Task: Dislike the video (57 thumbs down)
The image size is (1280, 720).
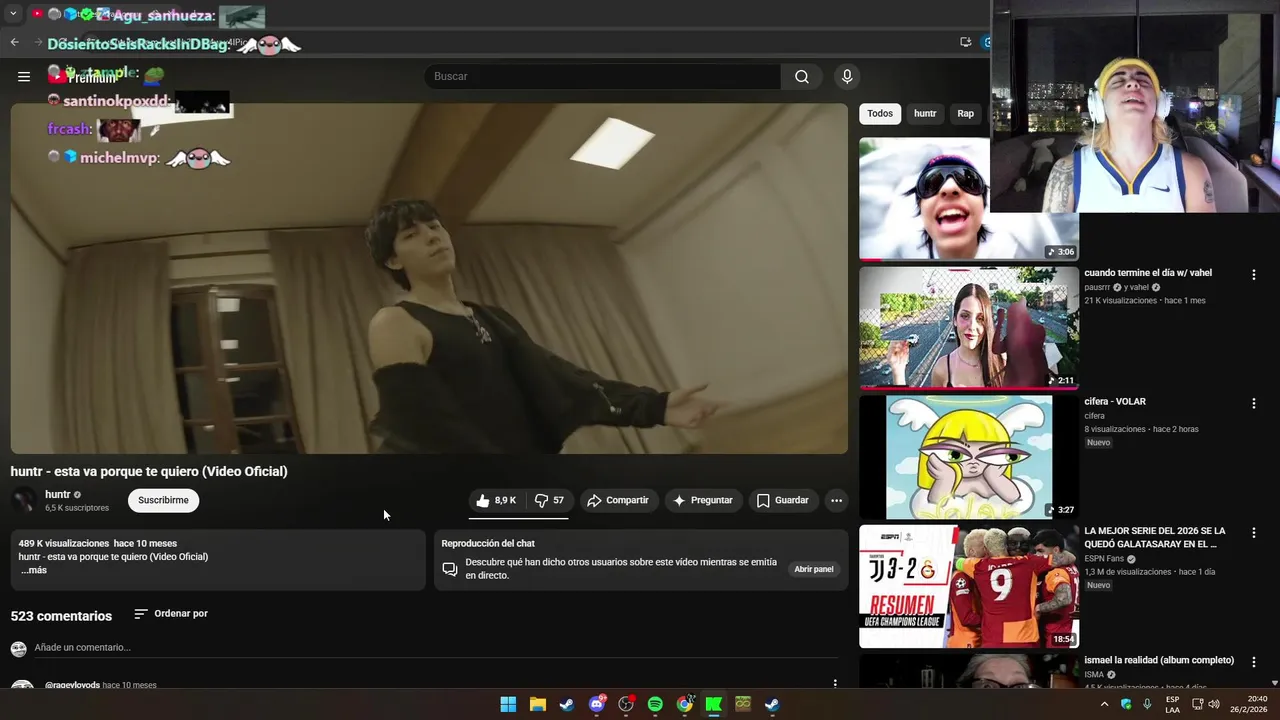Action: point(549,500)
